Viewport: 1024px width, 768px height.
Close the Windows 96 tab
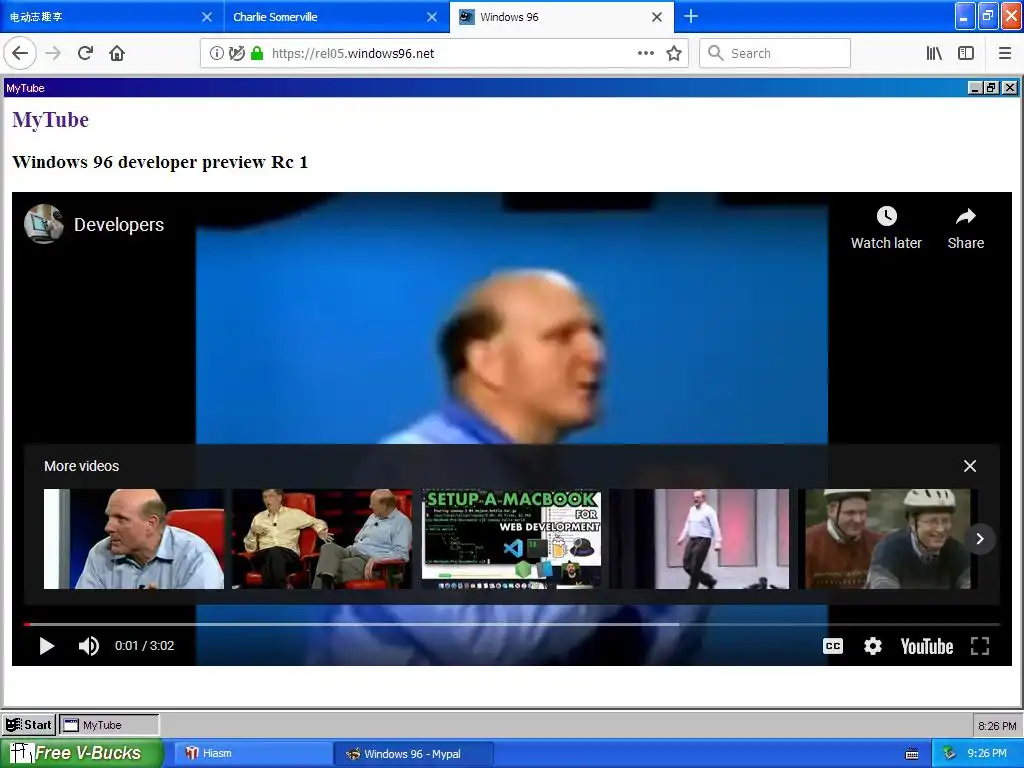click(x=657, y=17)
